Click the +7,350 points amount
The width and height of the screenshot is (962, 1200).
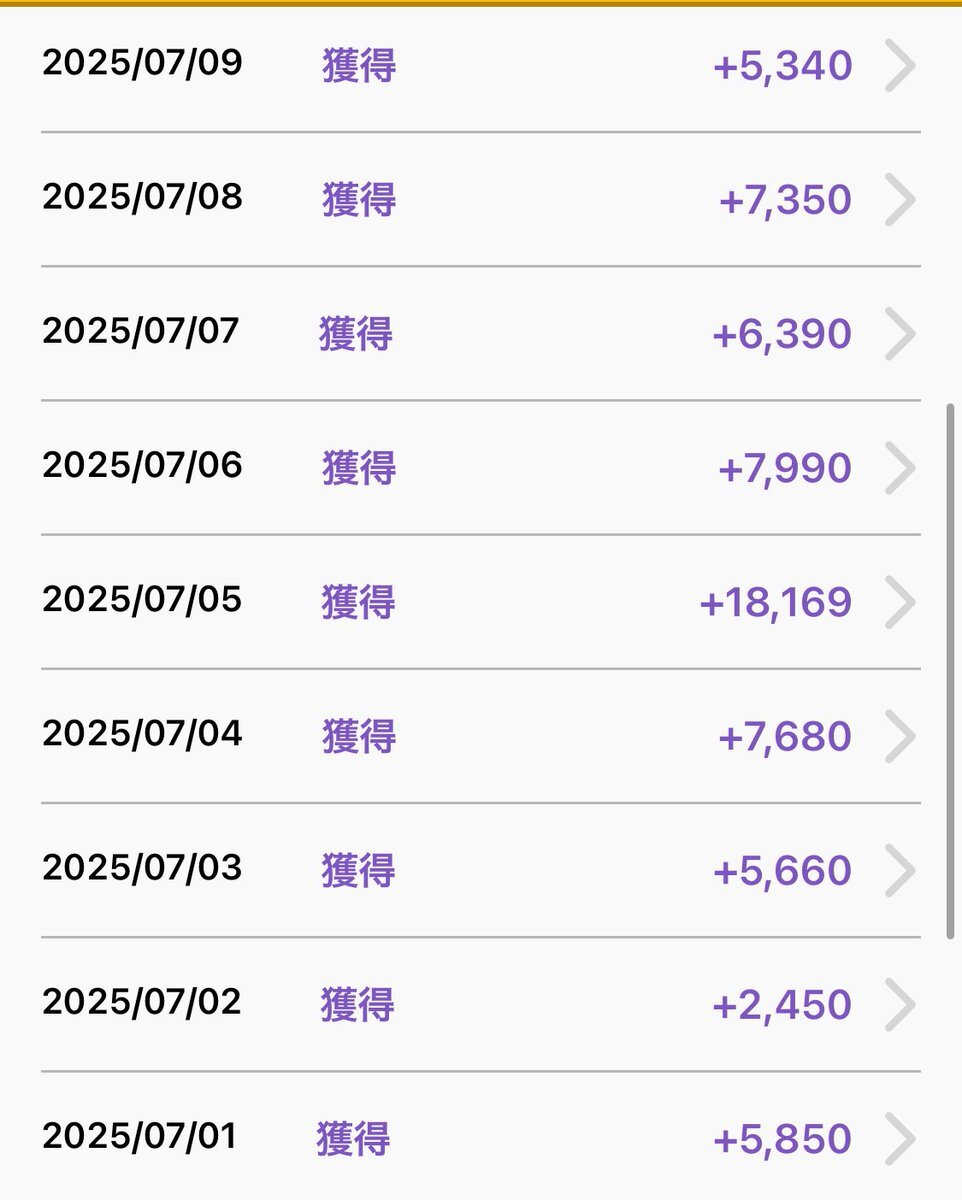pos(786,200)
